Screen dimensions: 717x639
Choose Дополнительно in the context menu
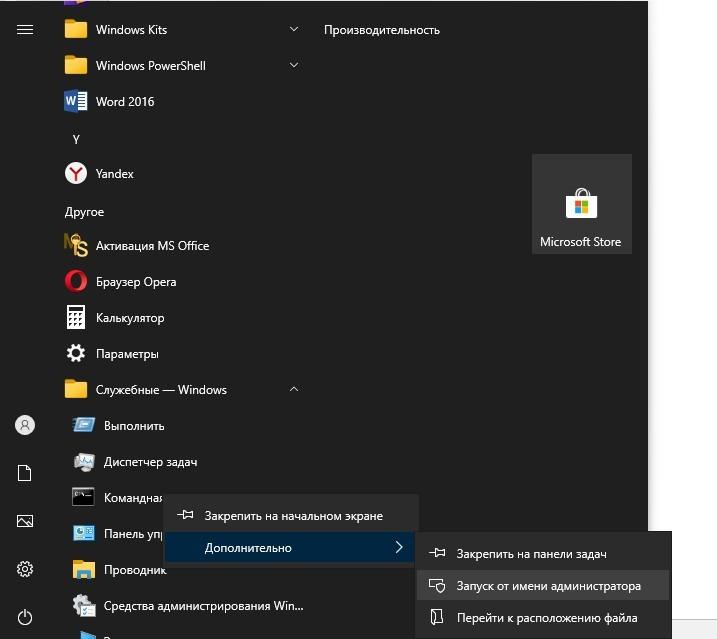click(291, 547)
